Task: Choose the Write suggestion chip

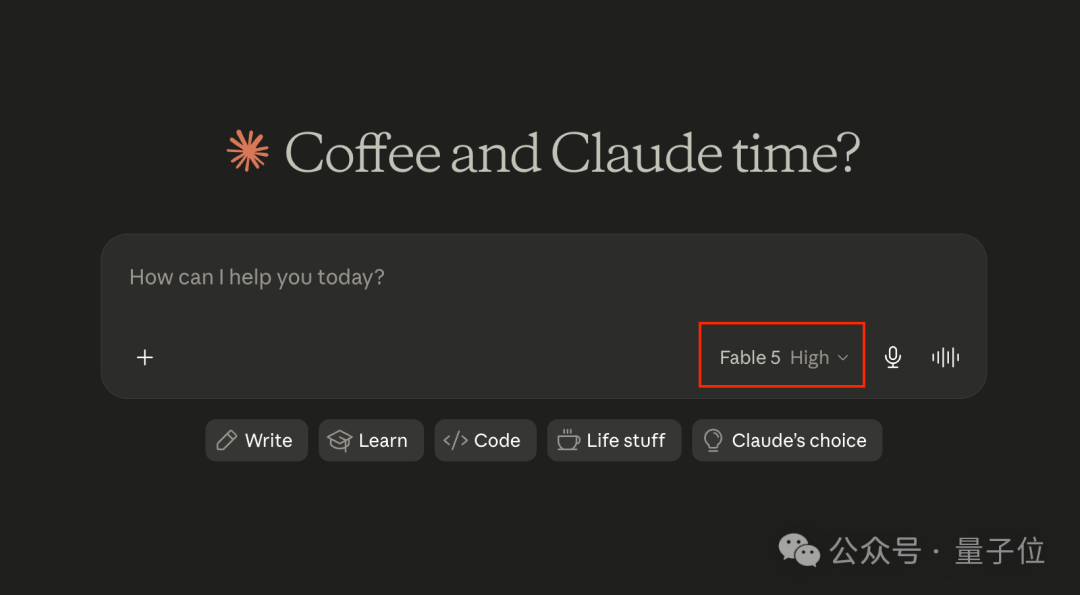Action: (256, 440)
